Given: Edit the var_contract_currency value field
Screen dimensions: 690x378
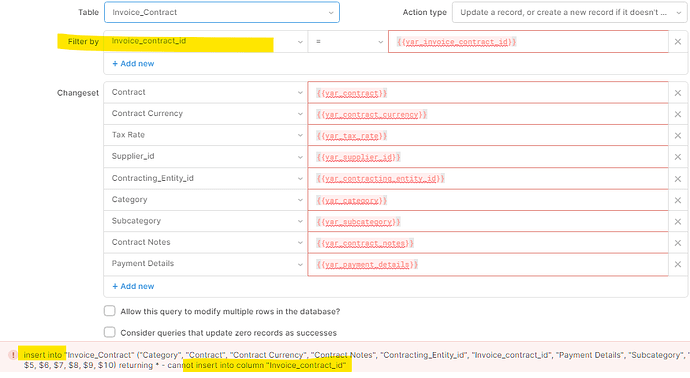Looking at the screenshot, I should click(488, 114).
